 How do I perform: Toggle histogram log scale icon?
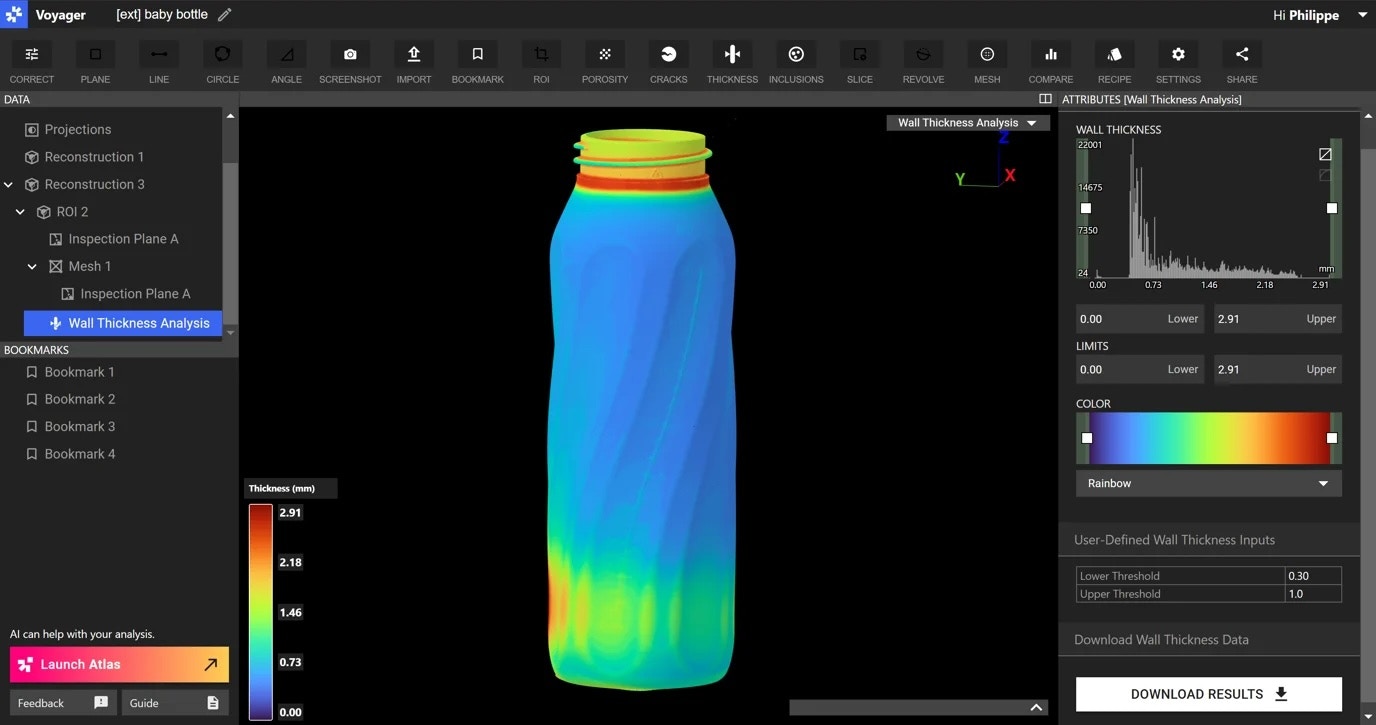[1325, 154]
